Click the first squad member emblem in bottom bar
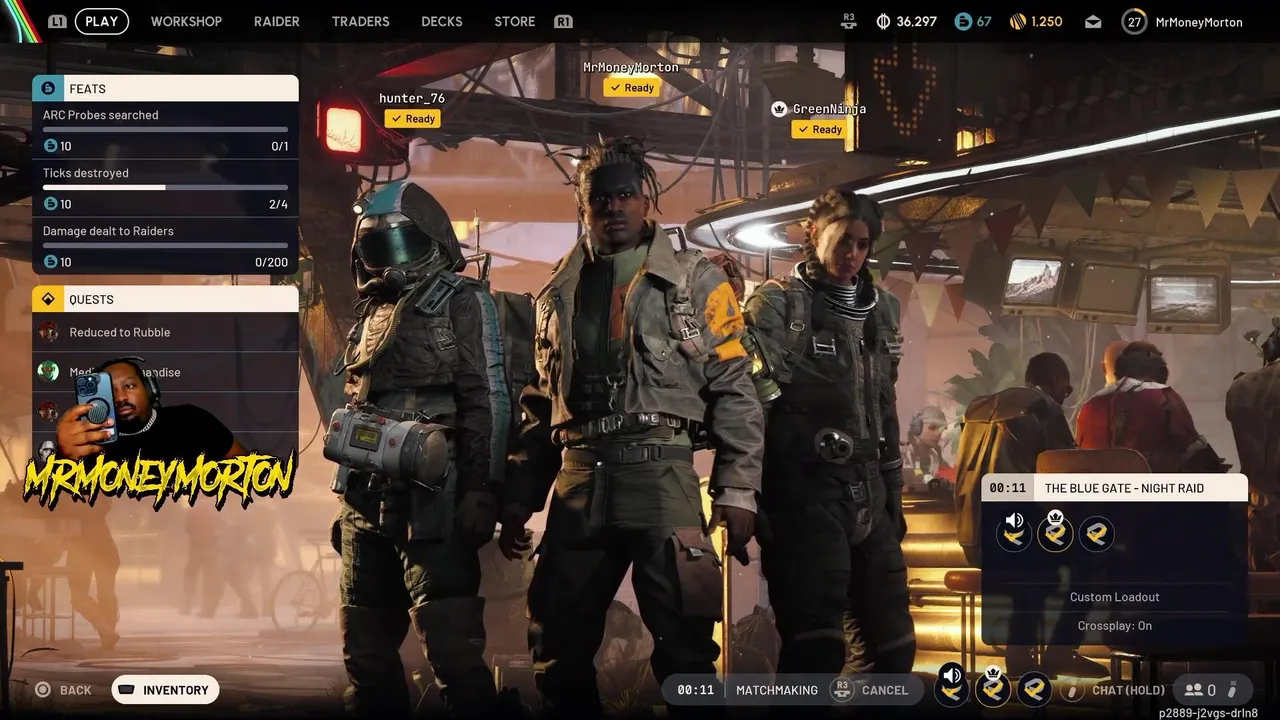Screen dimensions: 1280x720 coord(952,689)
